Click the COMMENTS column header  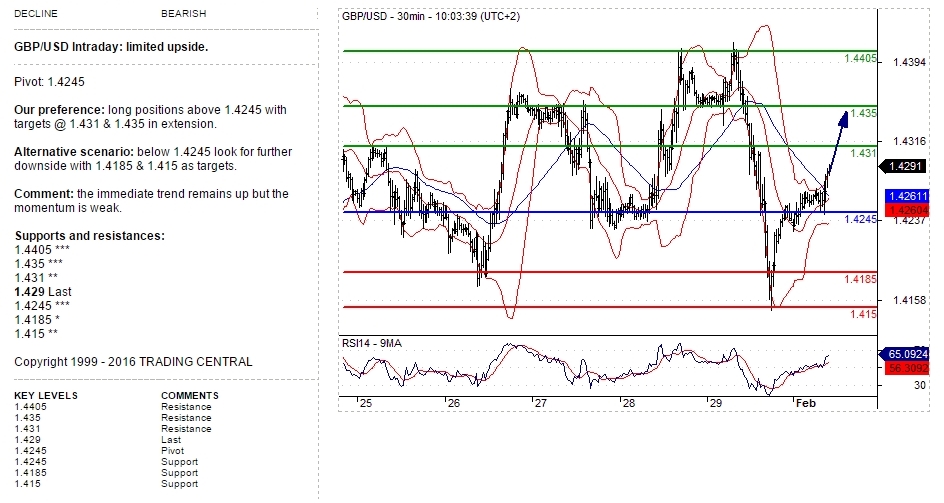pyautogui.click(x=190, y=396)
